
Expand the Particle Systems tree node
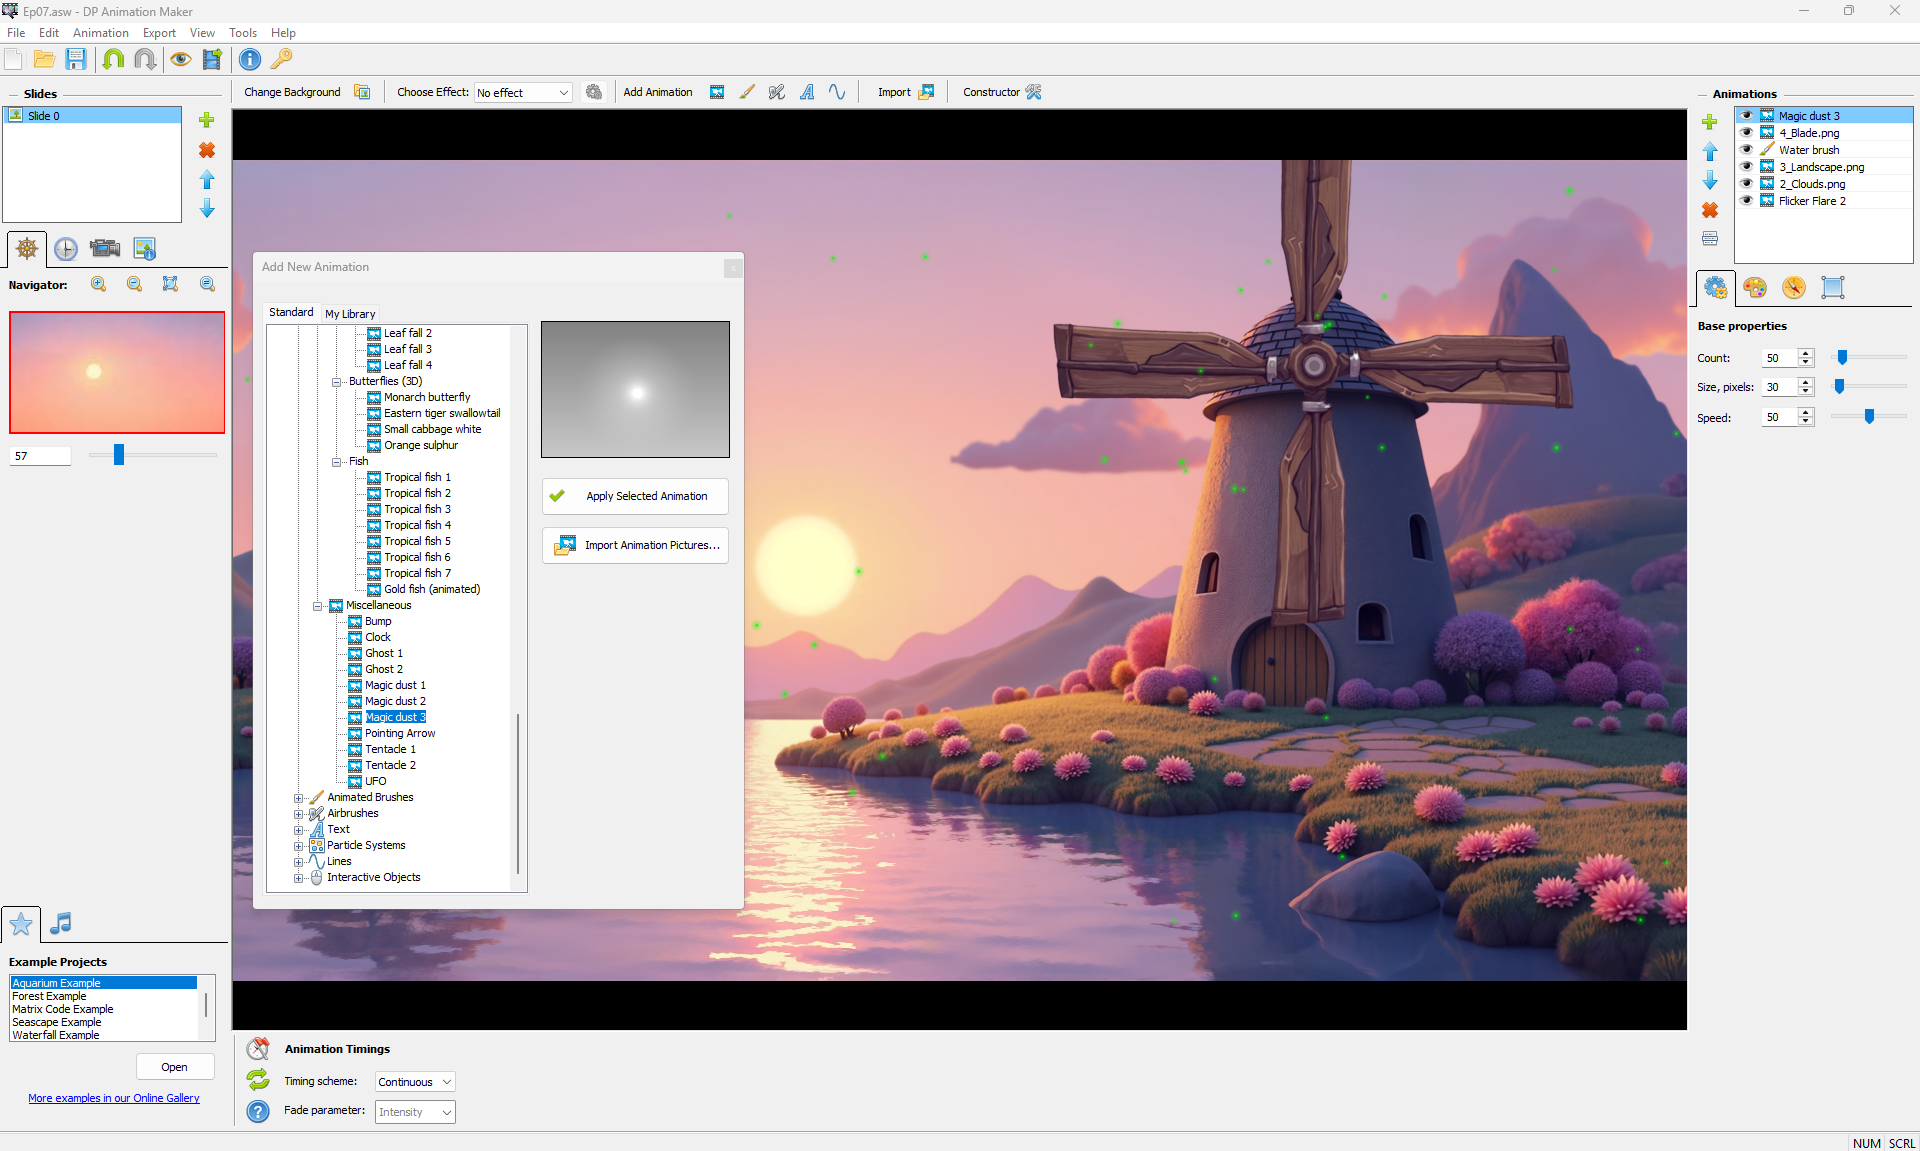(298, 846)
